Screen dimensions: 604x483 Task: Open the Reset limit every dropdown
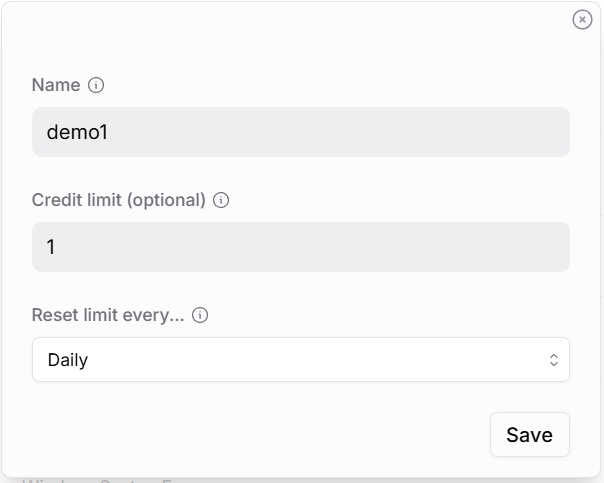300,360
